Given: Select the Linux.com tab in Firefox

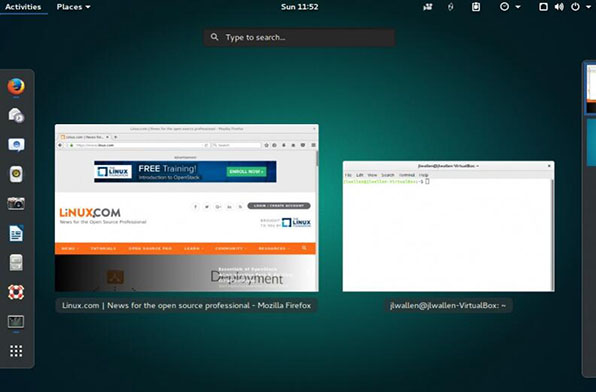Looking at the screenshot, I should [85, 137].
